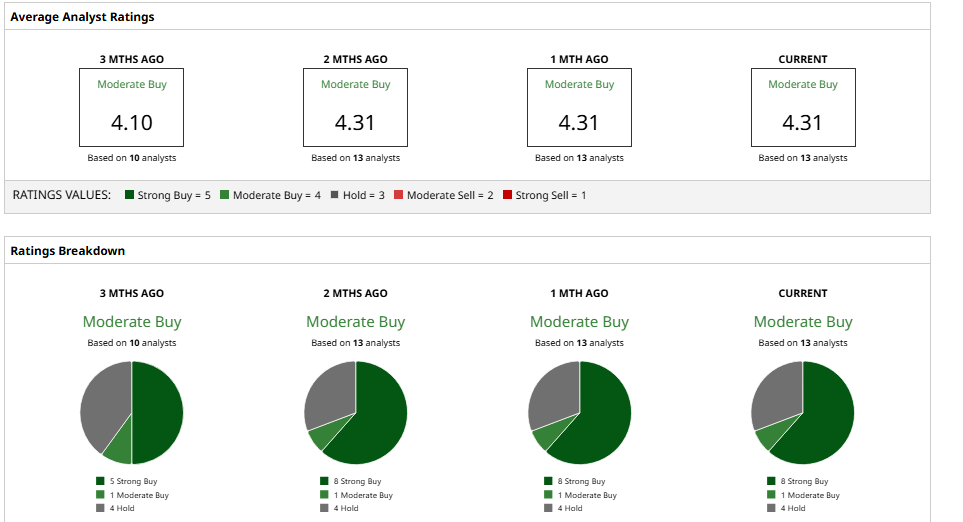This screenshot has width=963, height=522.
Task: Click the 8 Strong Buy swatch under 1 MTH AGO pie
Action: (x=549, y=481)
